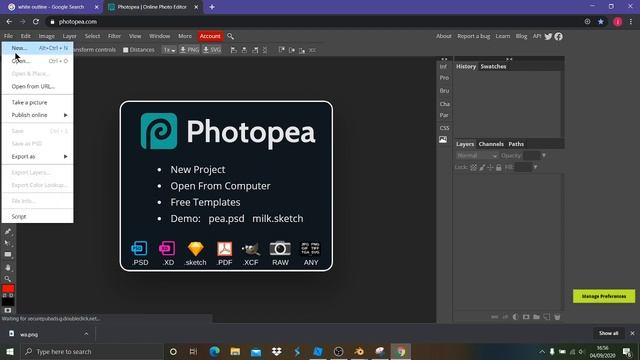Image resolution: width=640 pixels, height=360 pixels.
Task: Open Photopea Facebook page icon
Action: coord(558,36)
